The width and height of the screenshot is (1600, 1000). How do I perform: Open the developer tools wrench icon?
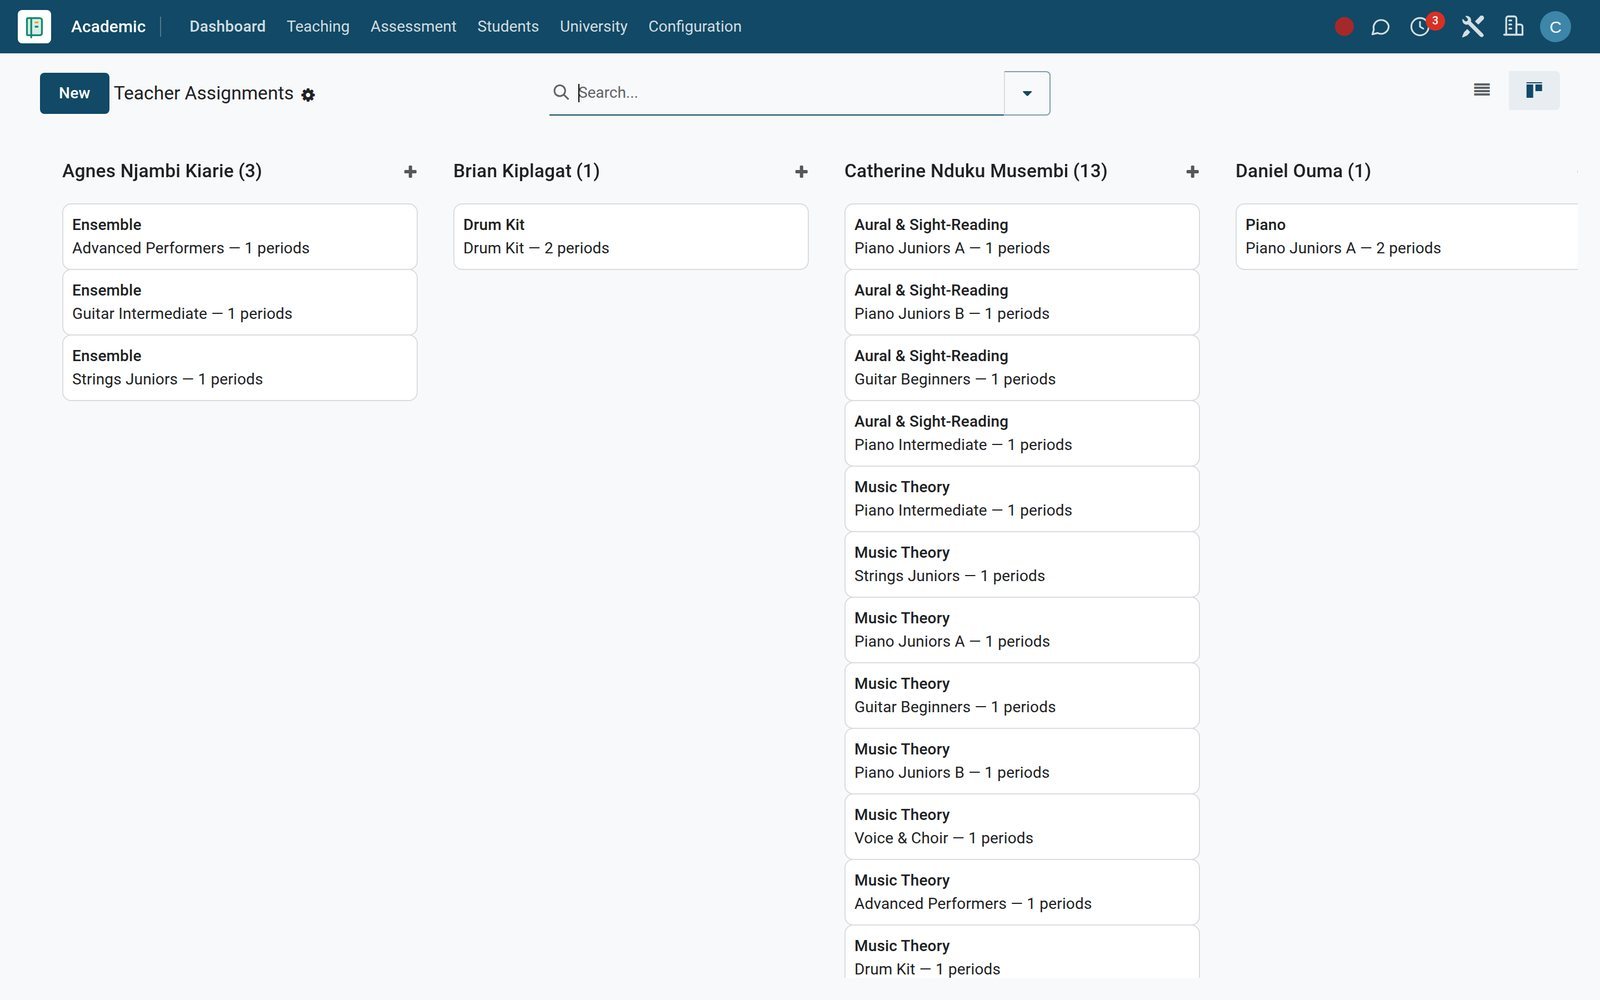(x=1472, y=27)
